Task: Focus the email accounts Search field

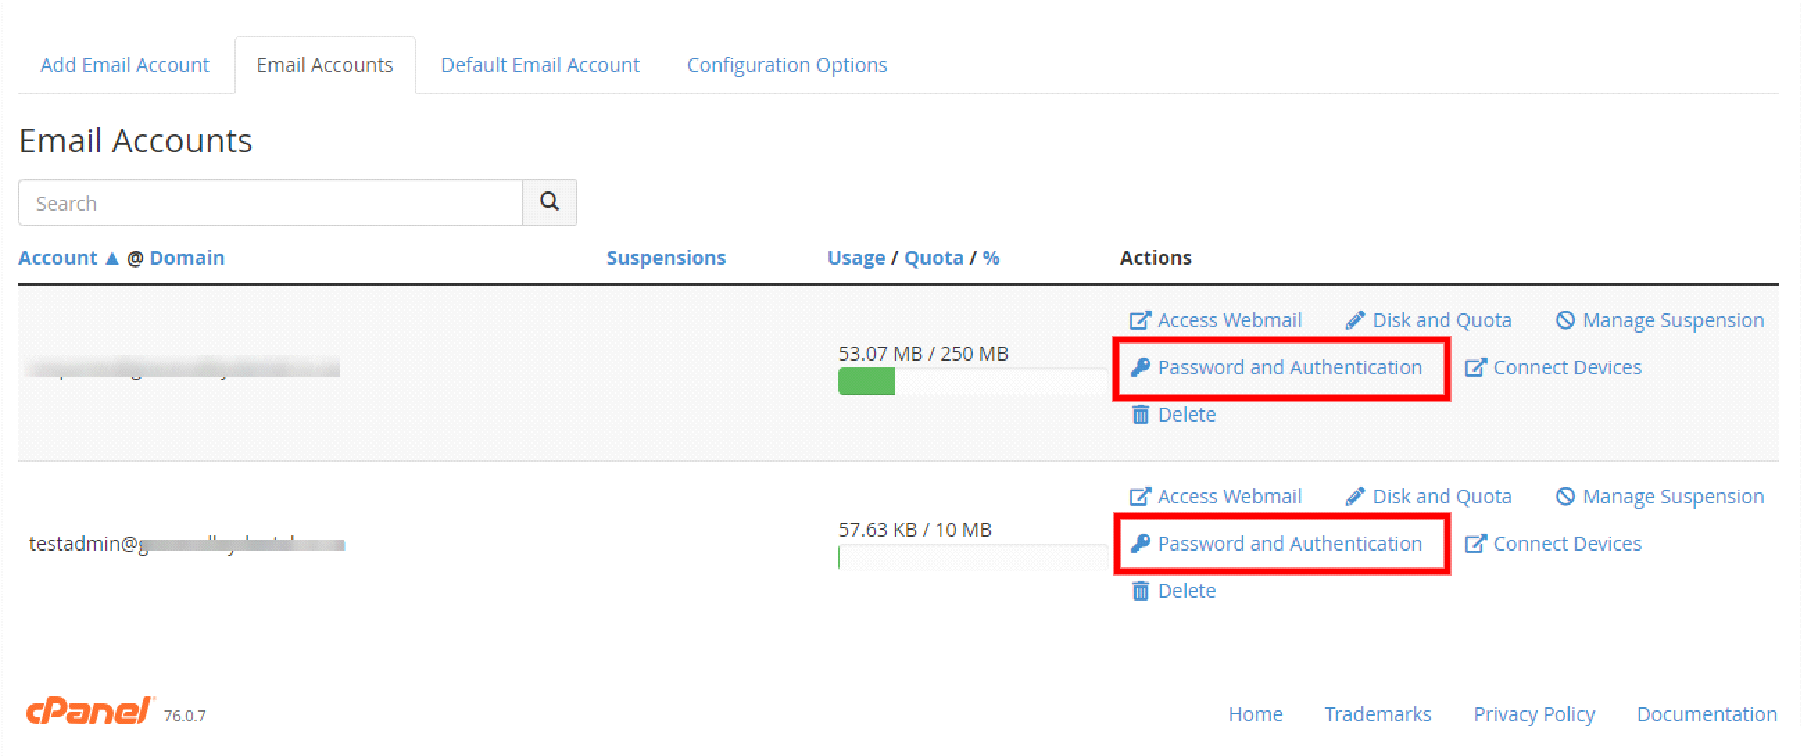Action: (x=270, y=203)
